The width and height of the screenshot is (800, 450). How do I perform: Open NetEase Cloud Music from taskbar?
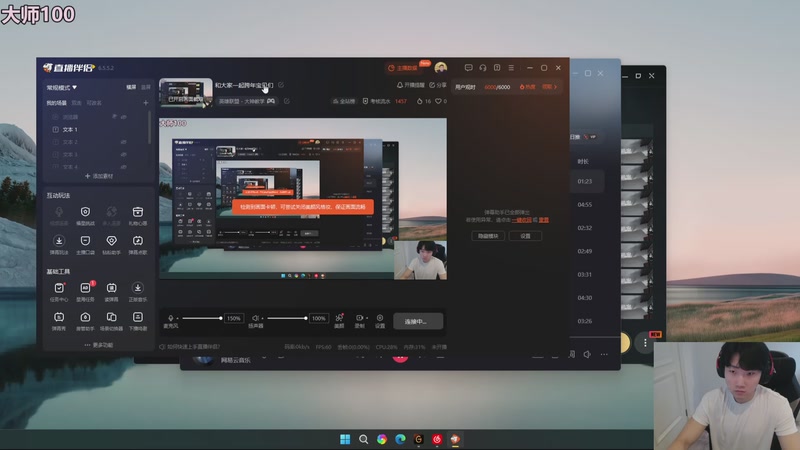437,439
